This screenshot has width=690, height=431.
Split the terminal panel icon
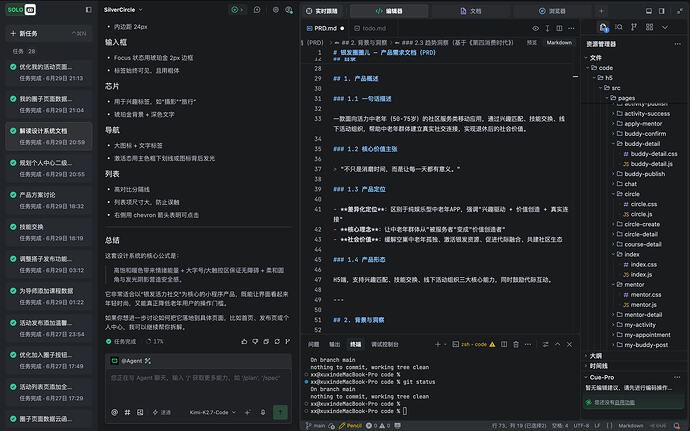504,344
